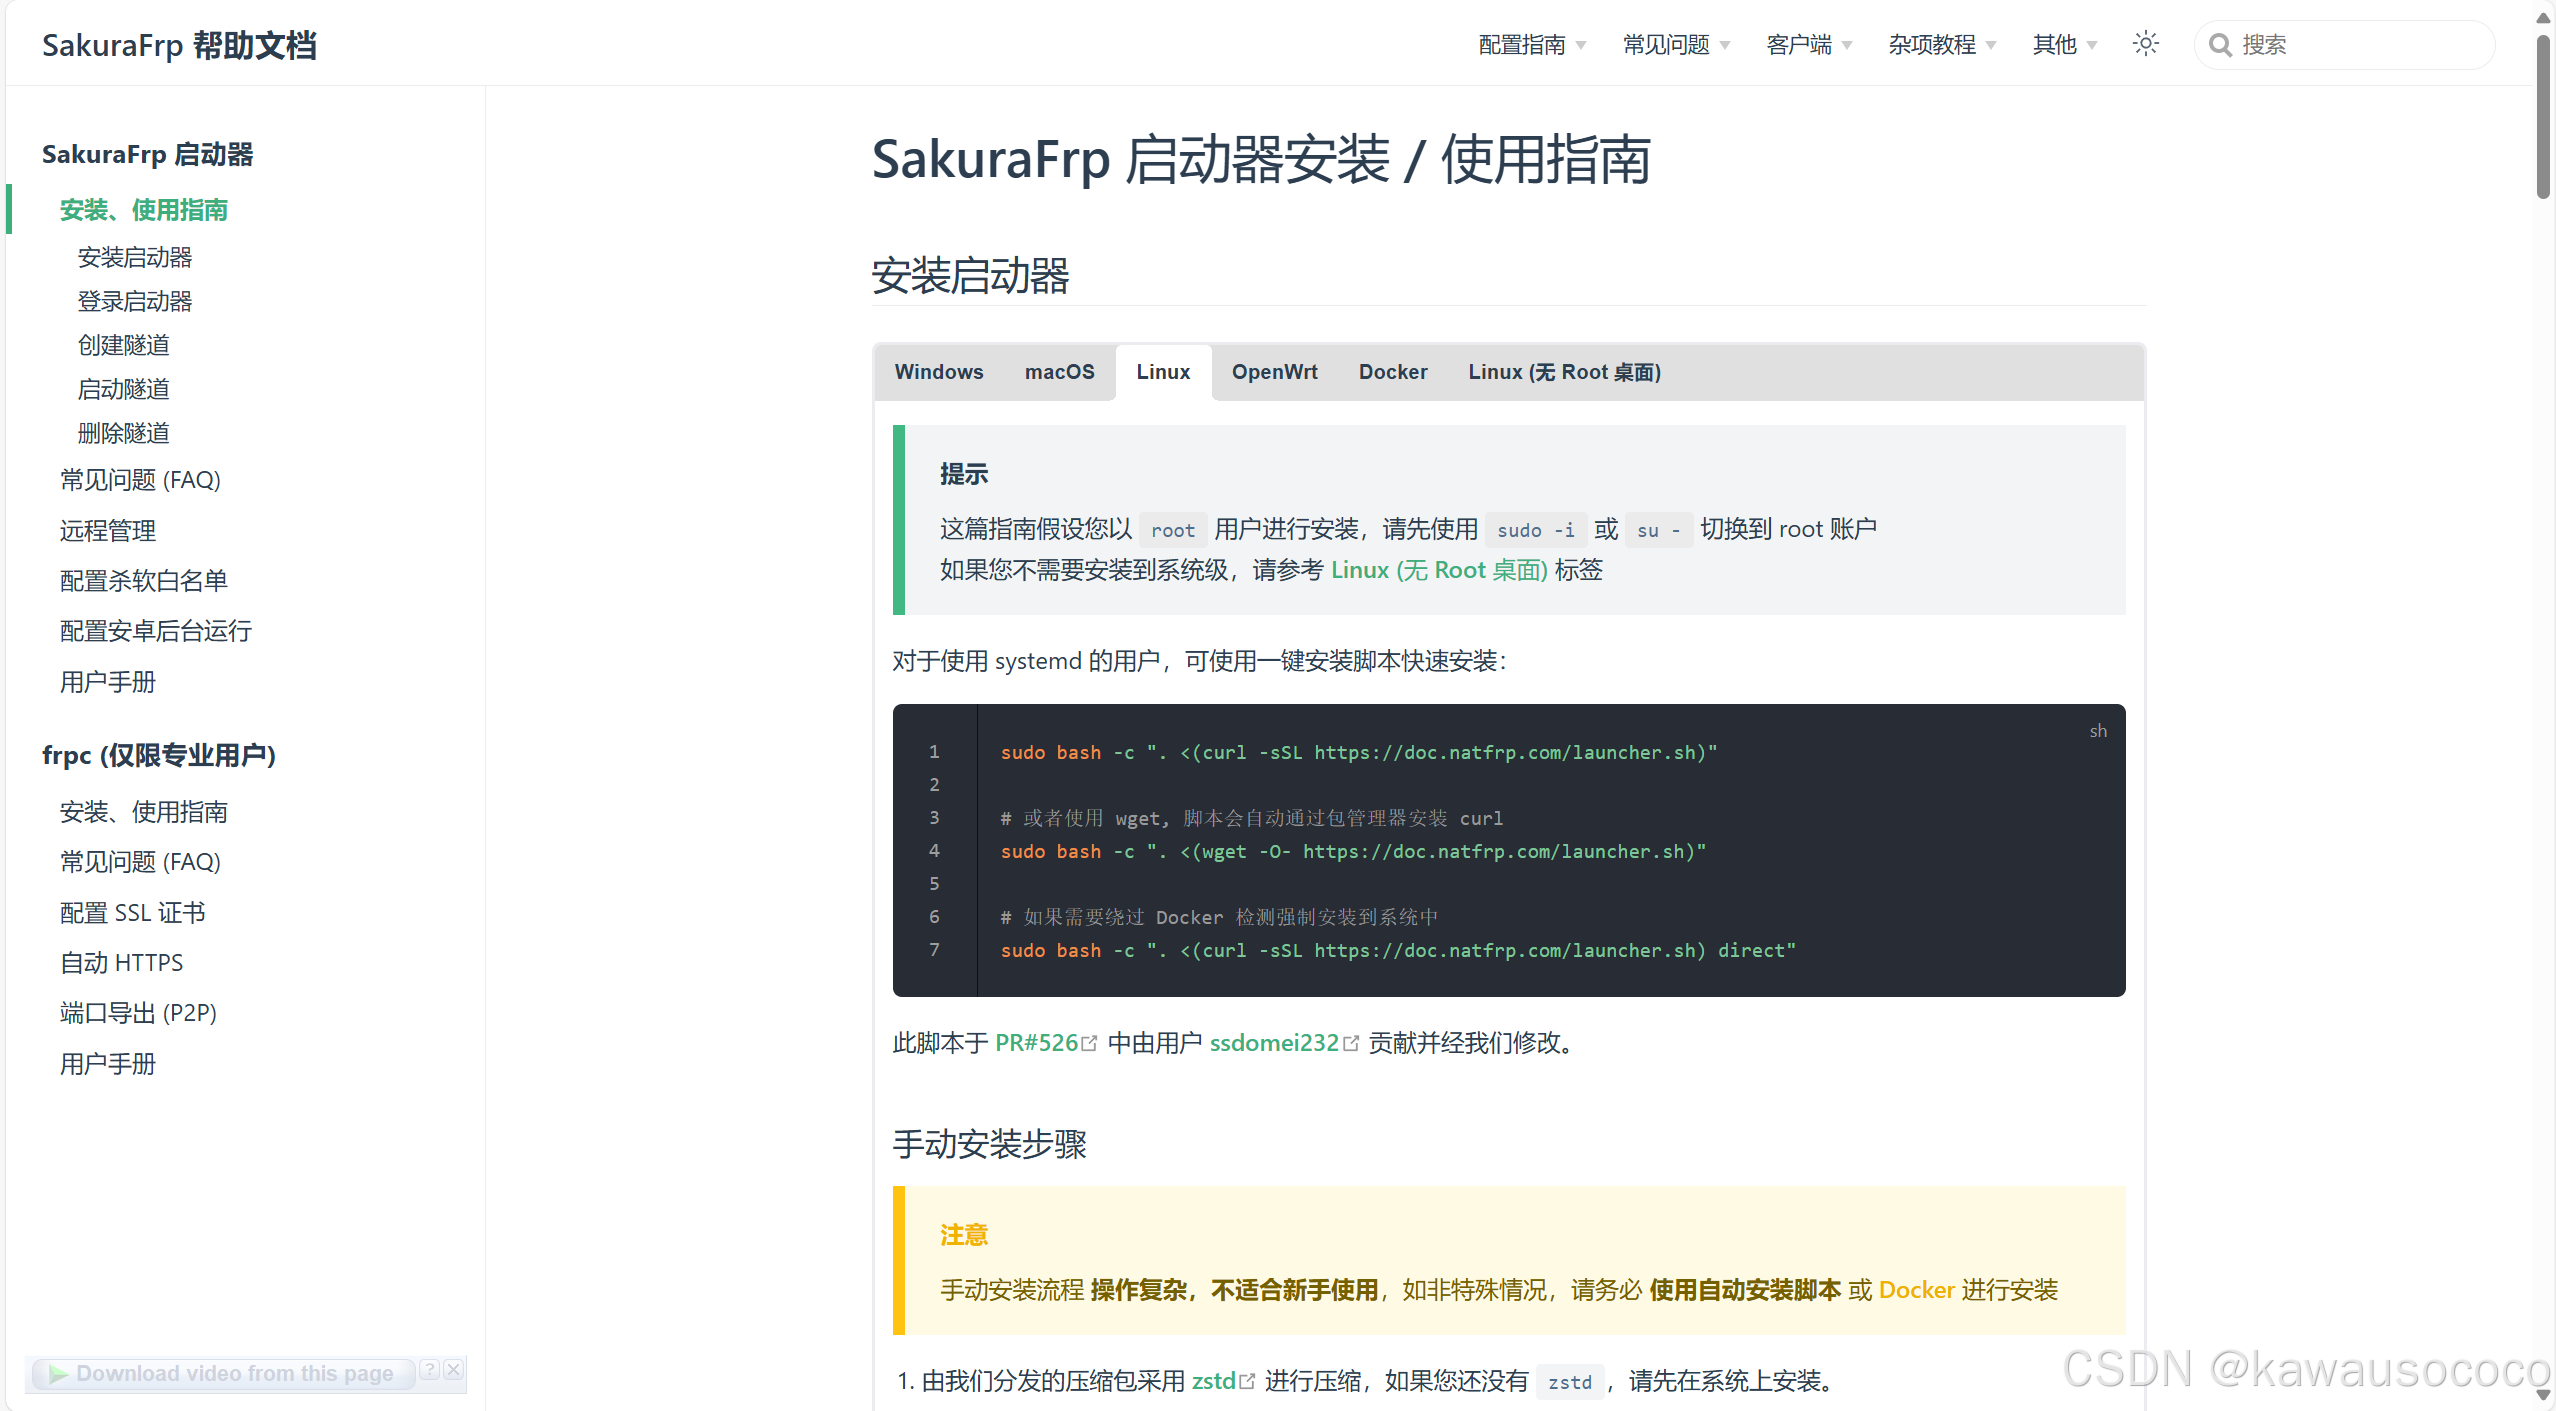The height and width of the screenshot is (1411, 2556).
Task: Switch to the Windows installation tab
Action: (x=939, y=372)
